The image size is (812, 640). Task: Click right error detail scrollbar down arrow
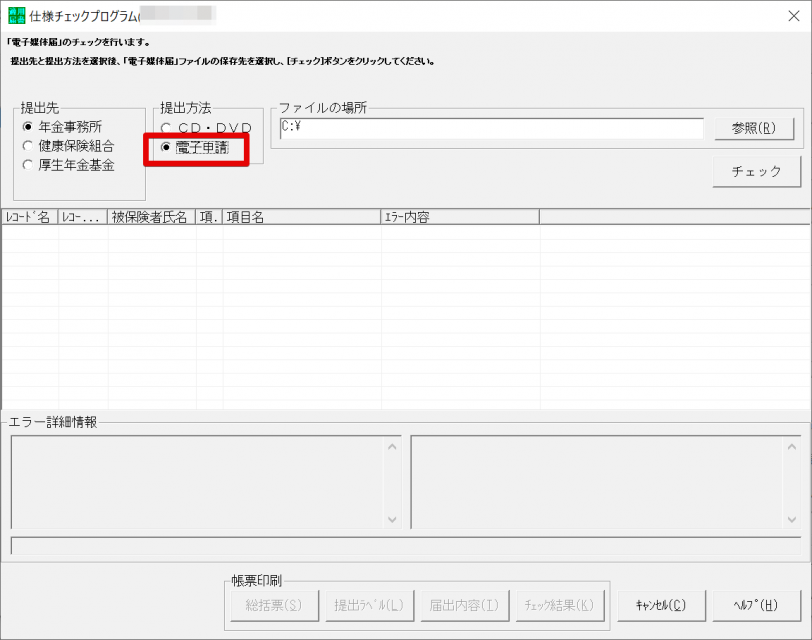[x=792, y=519]
